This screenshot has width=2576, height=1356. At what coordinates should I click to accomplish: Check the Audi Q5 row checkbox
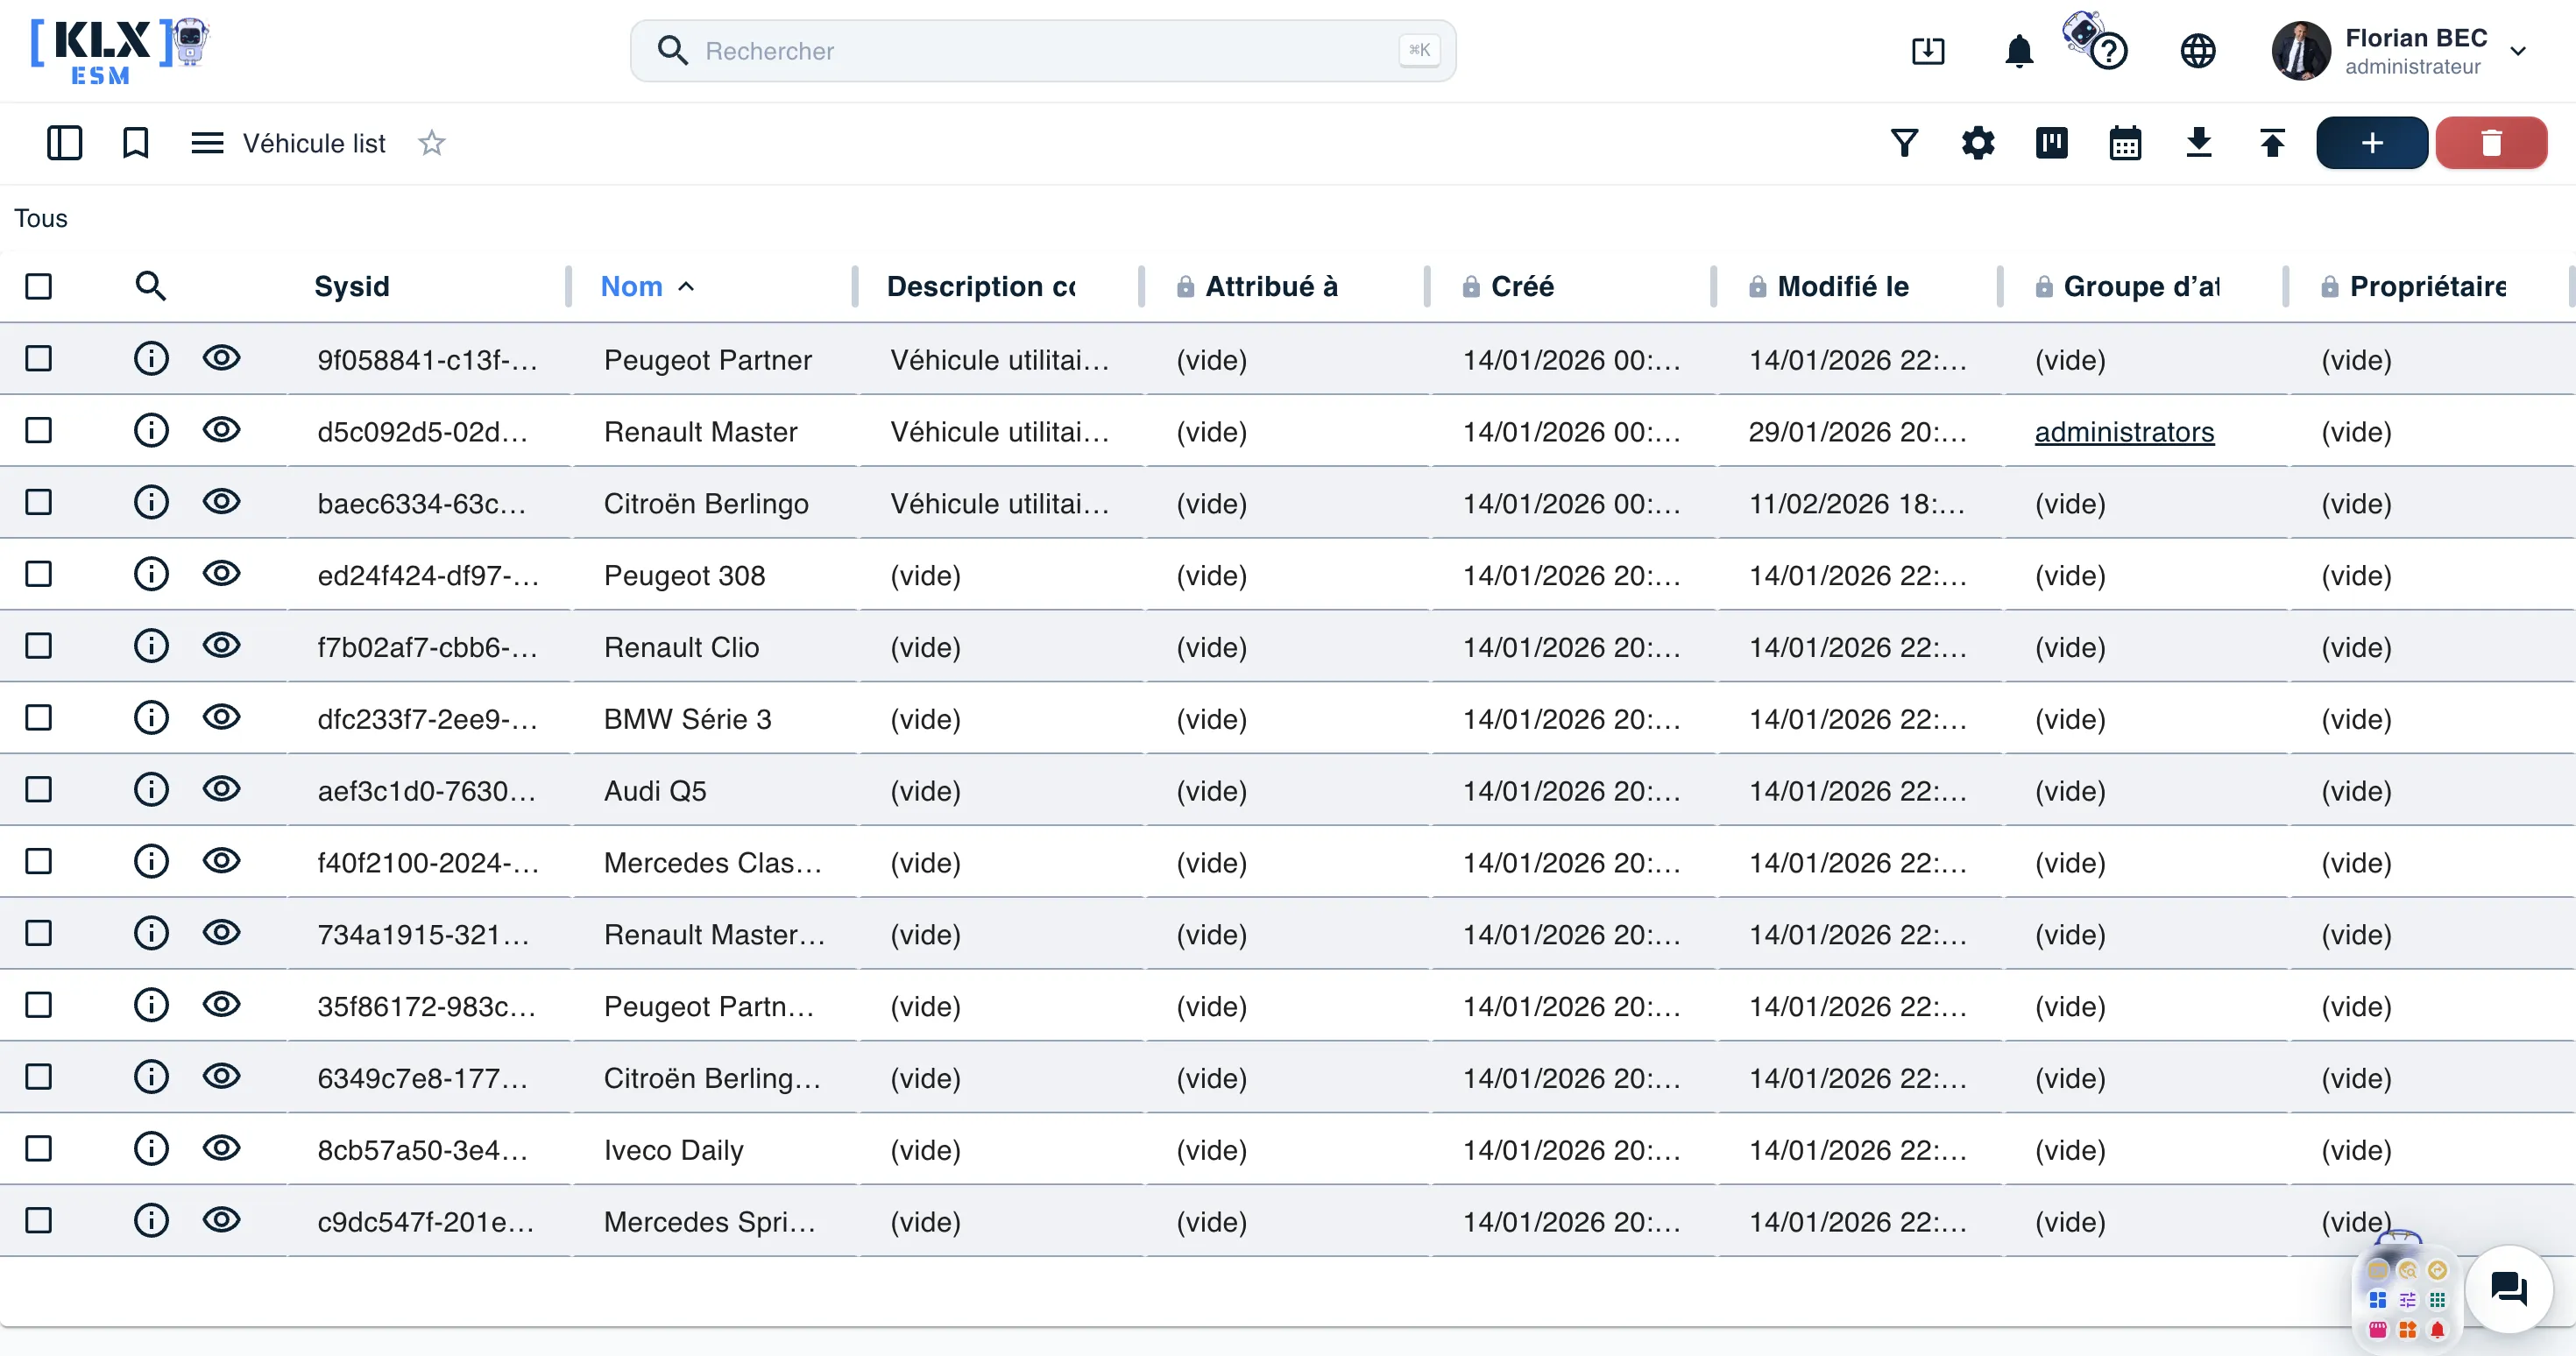(x=39, y=789)
